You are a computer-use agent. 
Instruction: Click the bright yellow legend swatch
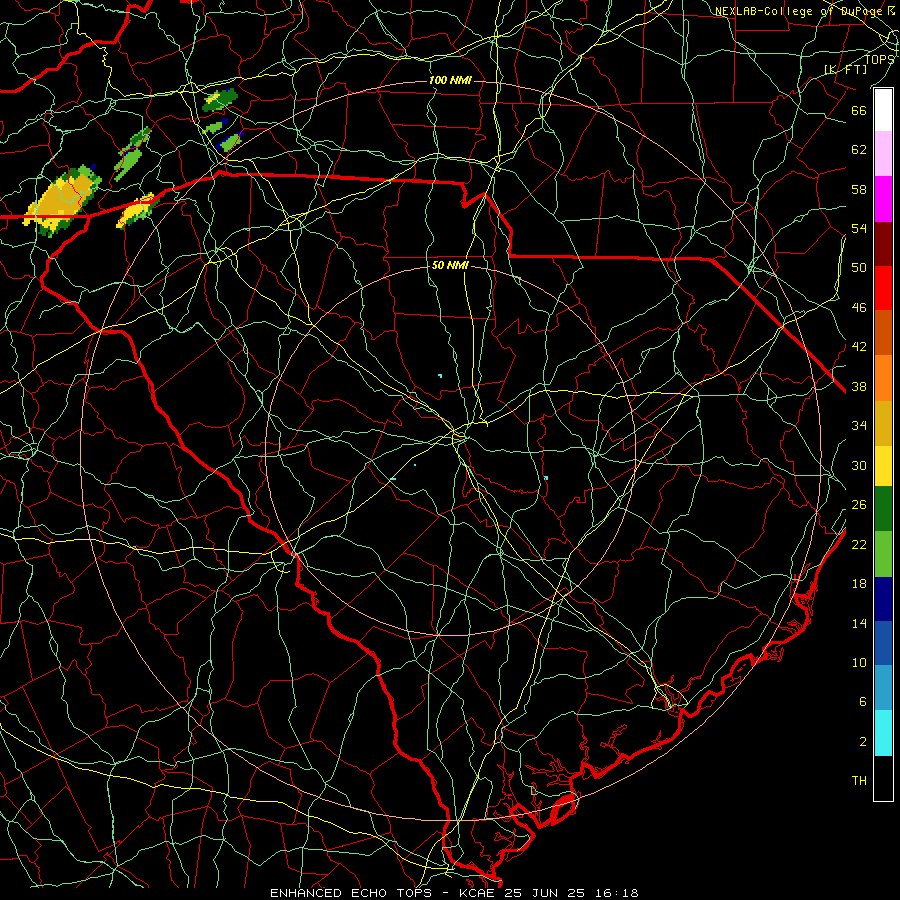coord(883,465)
